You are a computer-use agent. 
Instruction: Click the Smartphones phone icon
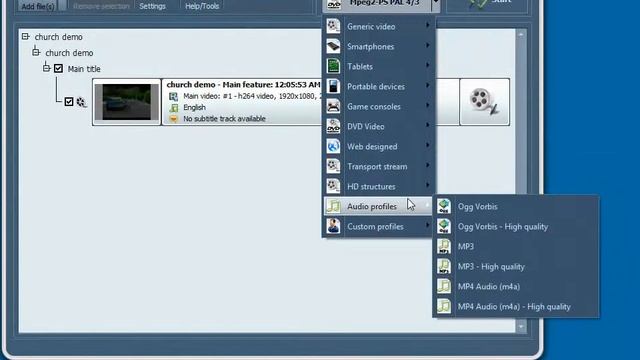333,46
